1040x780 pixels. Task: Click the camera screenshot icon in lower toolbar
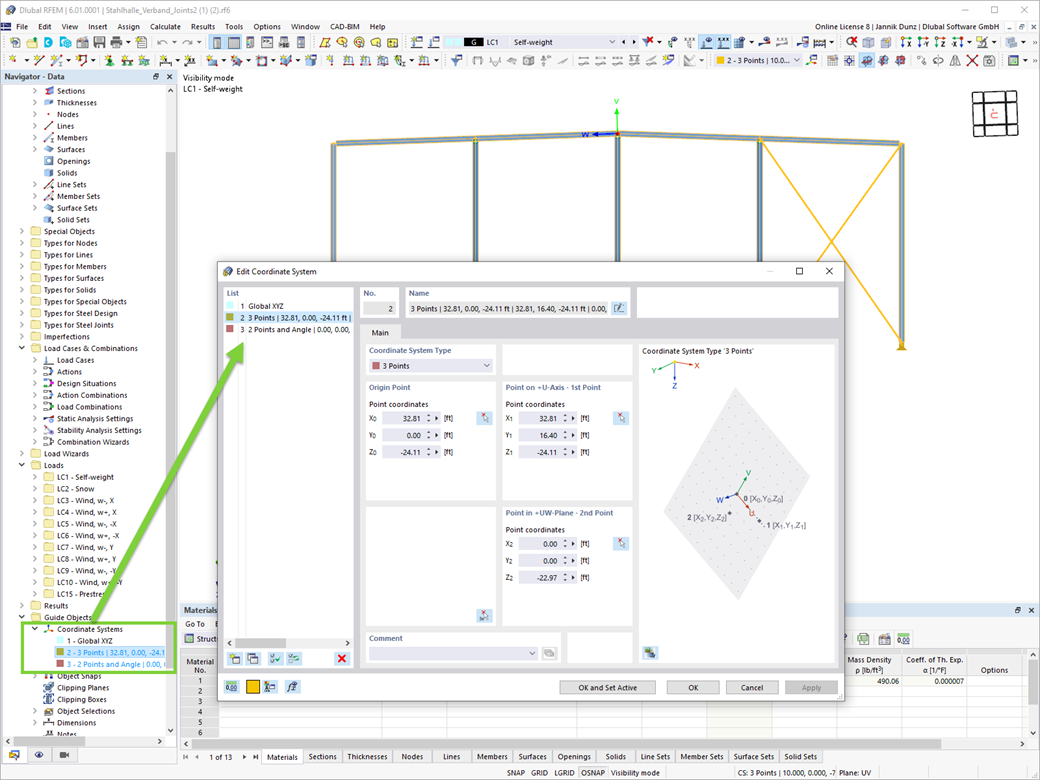point(989,60)
